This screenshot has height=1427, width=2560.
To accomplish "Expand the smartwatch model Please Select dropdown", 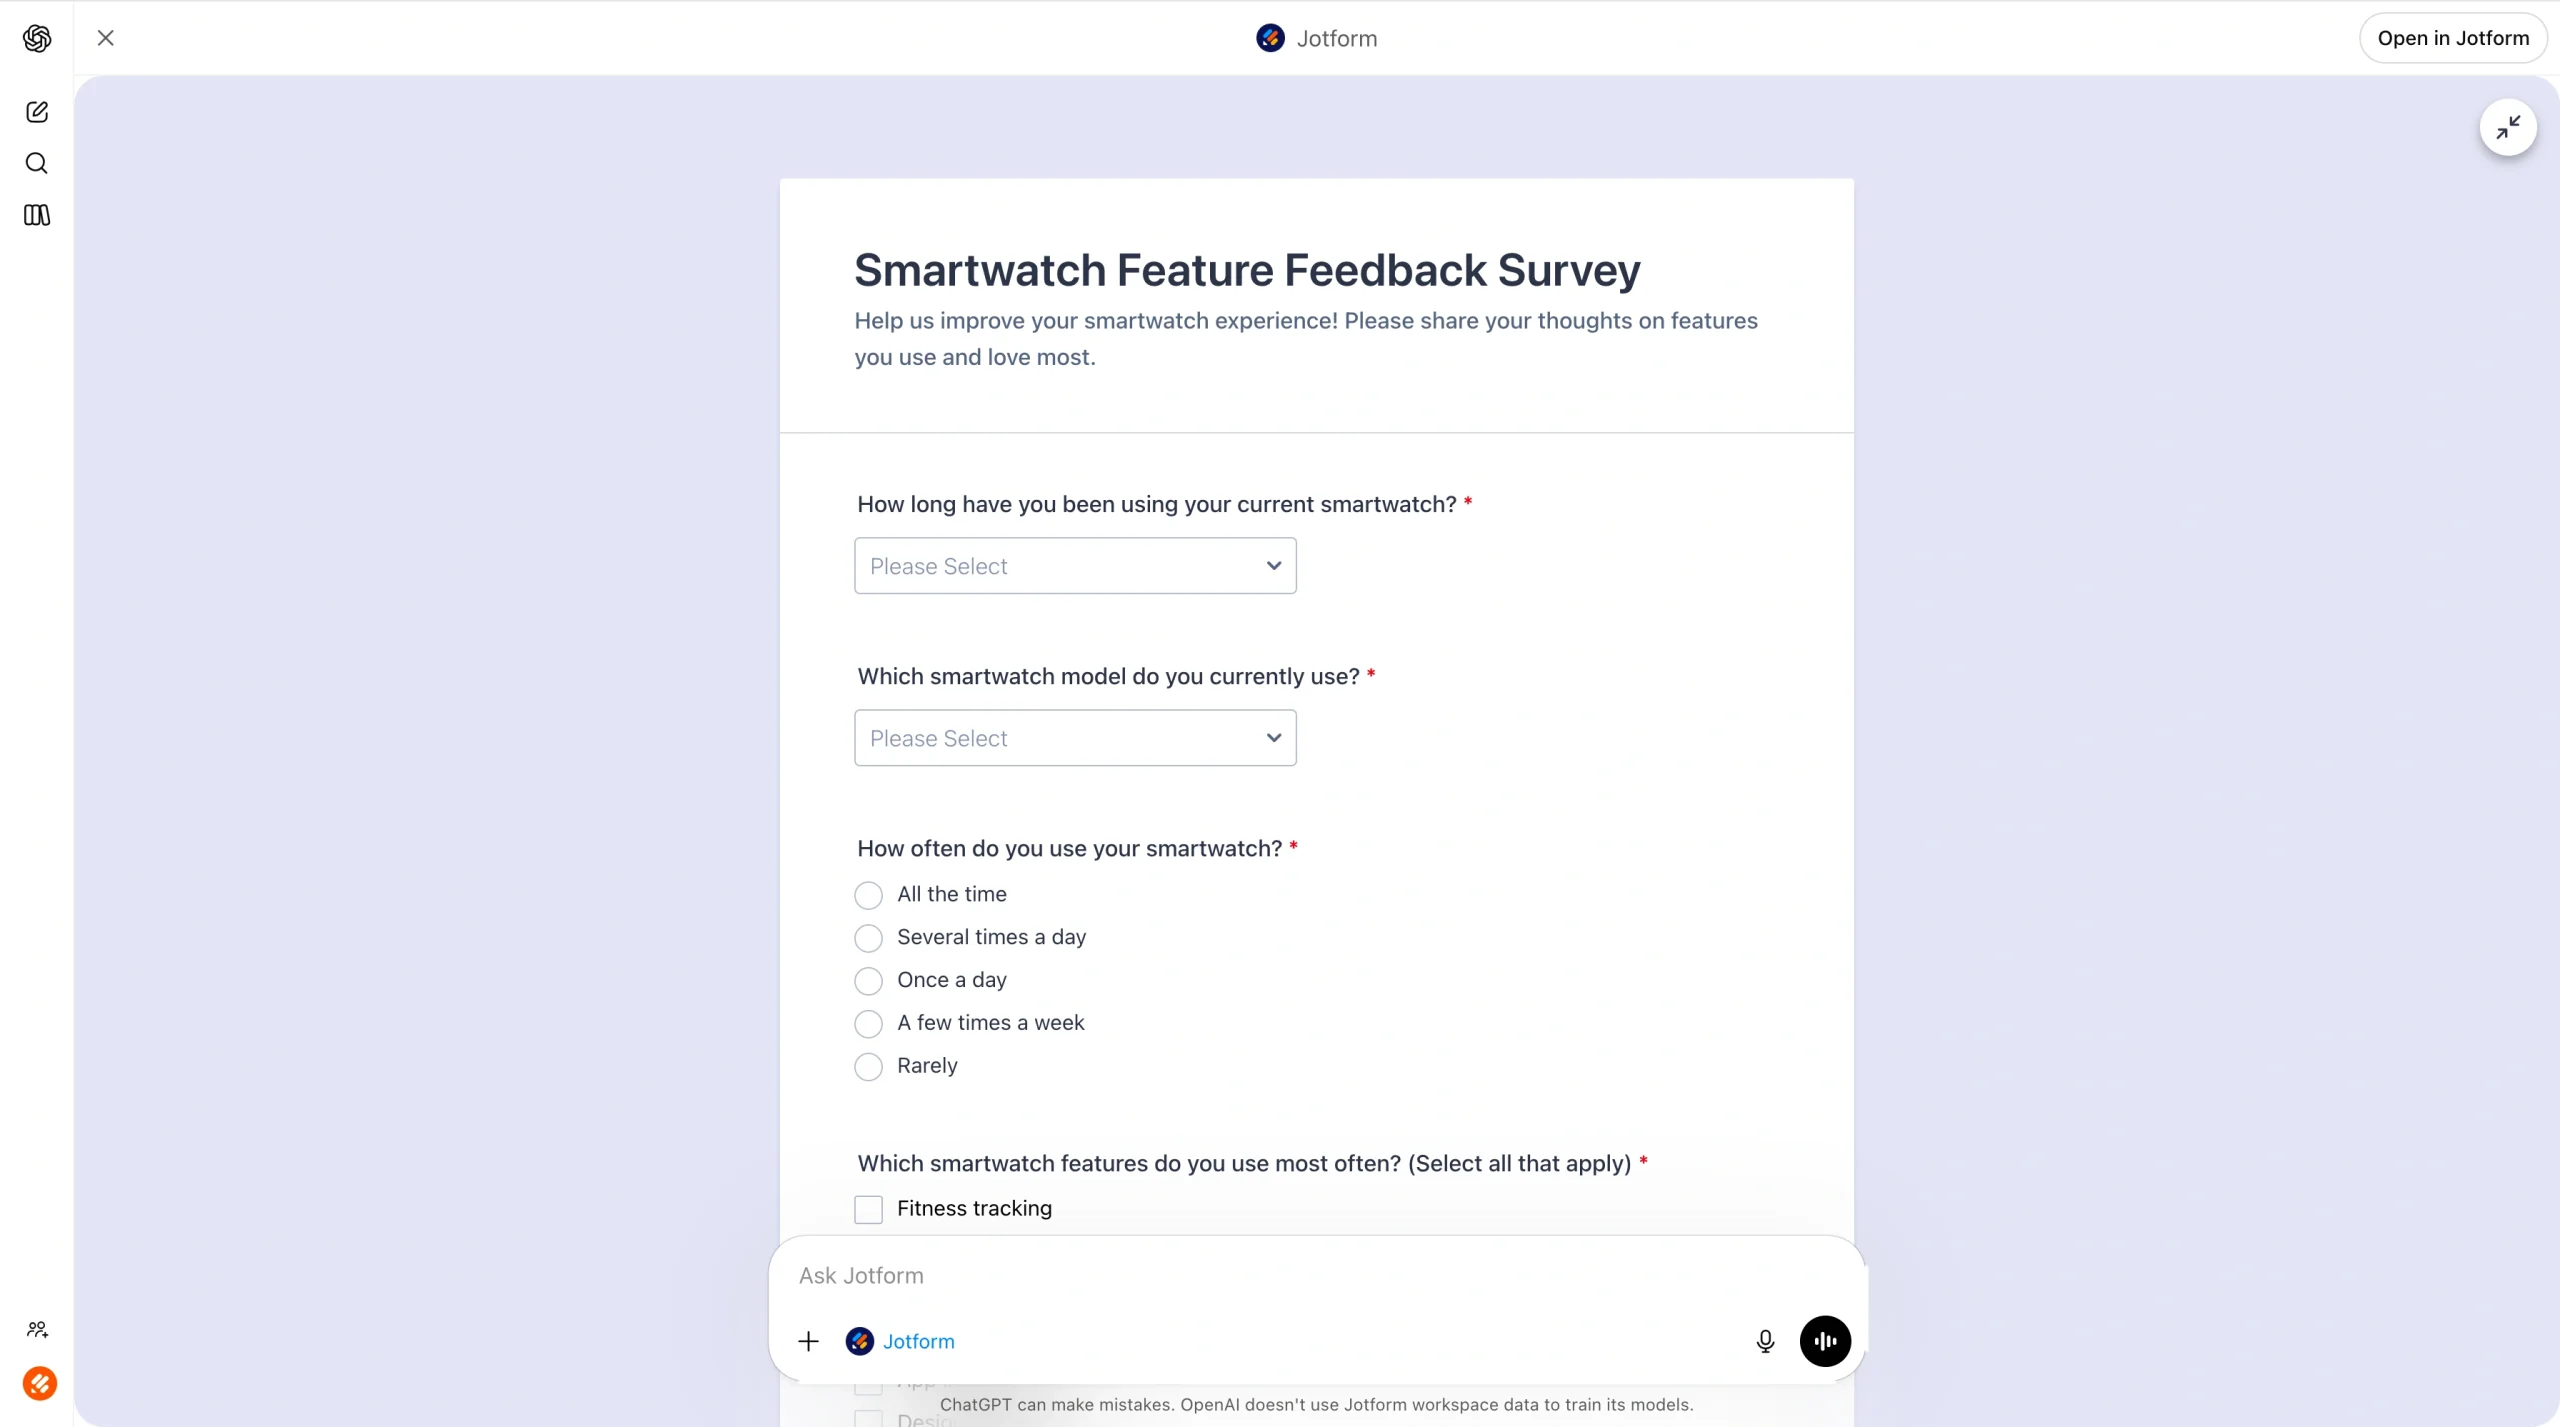I will (1074, 737).
